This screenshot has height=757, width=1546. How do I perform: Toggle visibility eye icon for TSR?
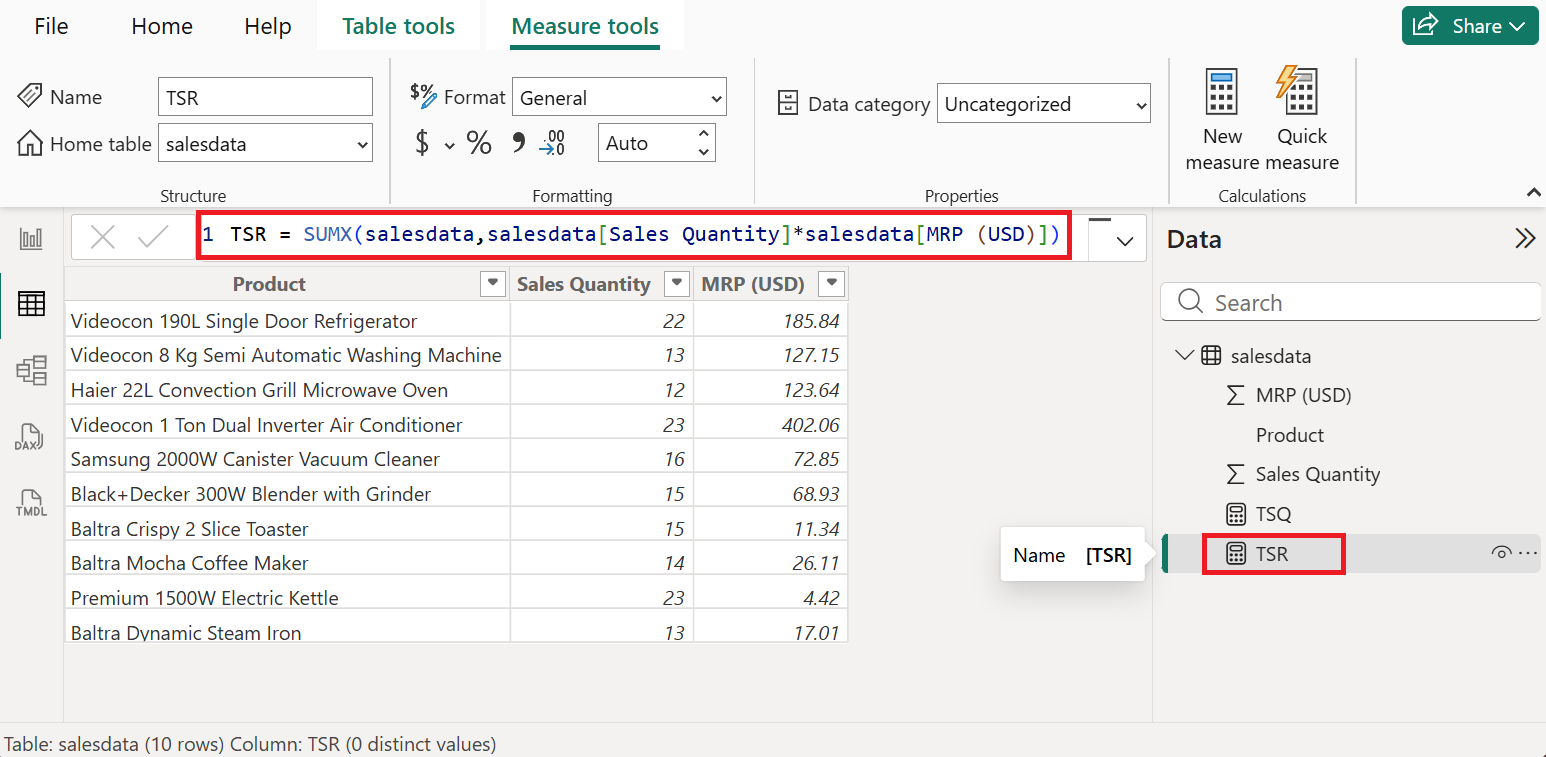tap(1500, 553)
